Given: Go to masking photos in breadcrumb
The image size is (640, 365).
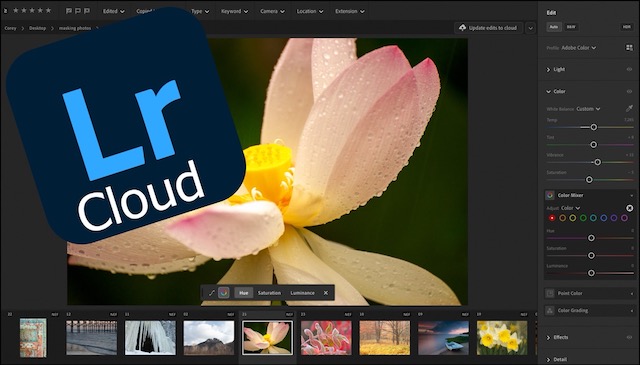Looking at the screenshot, I should pos(75,28).
